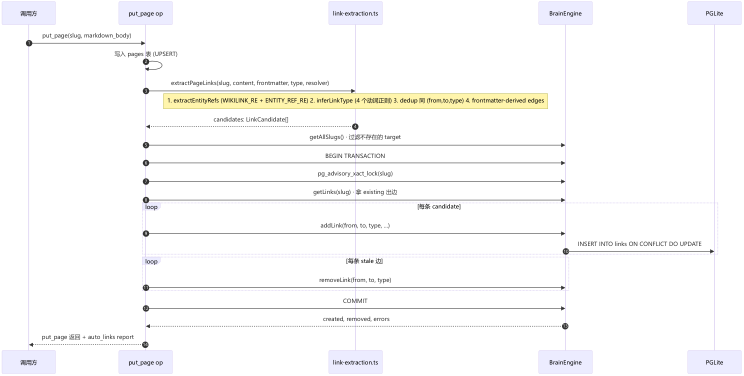The width and height of the screenshot is (744, 376).
Task: Click the loop tag of the stale-edge frame
Action: [x=152, y=262]
